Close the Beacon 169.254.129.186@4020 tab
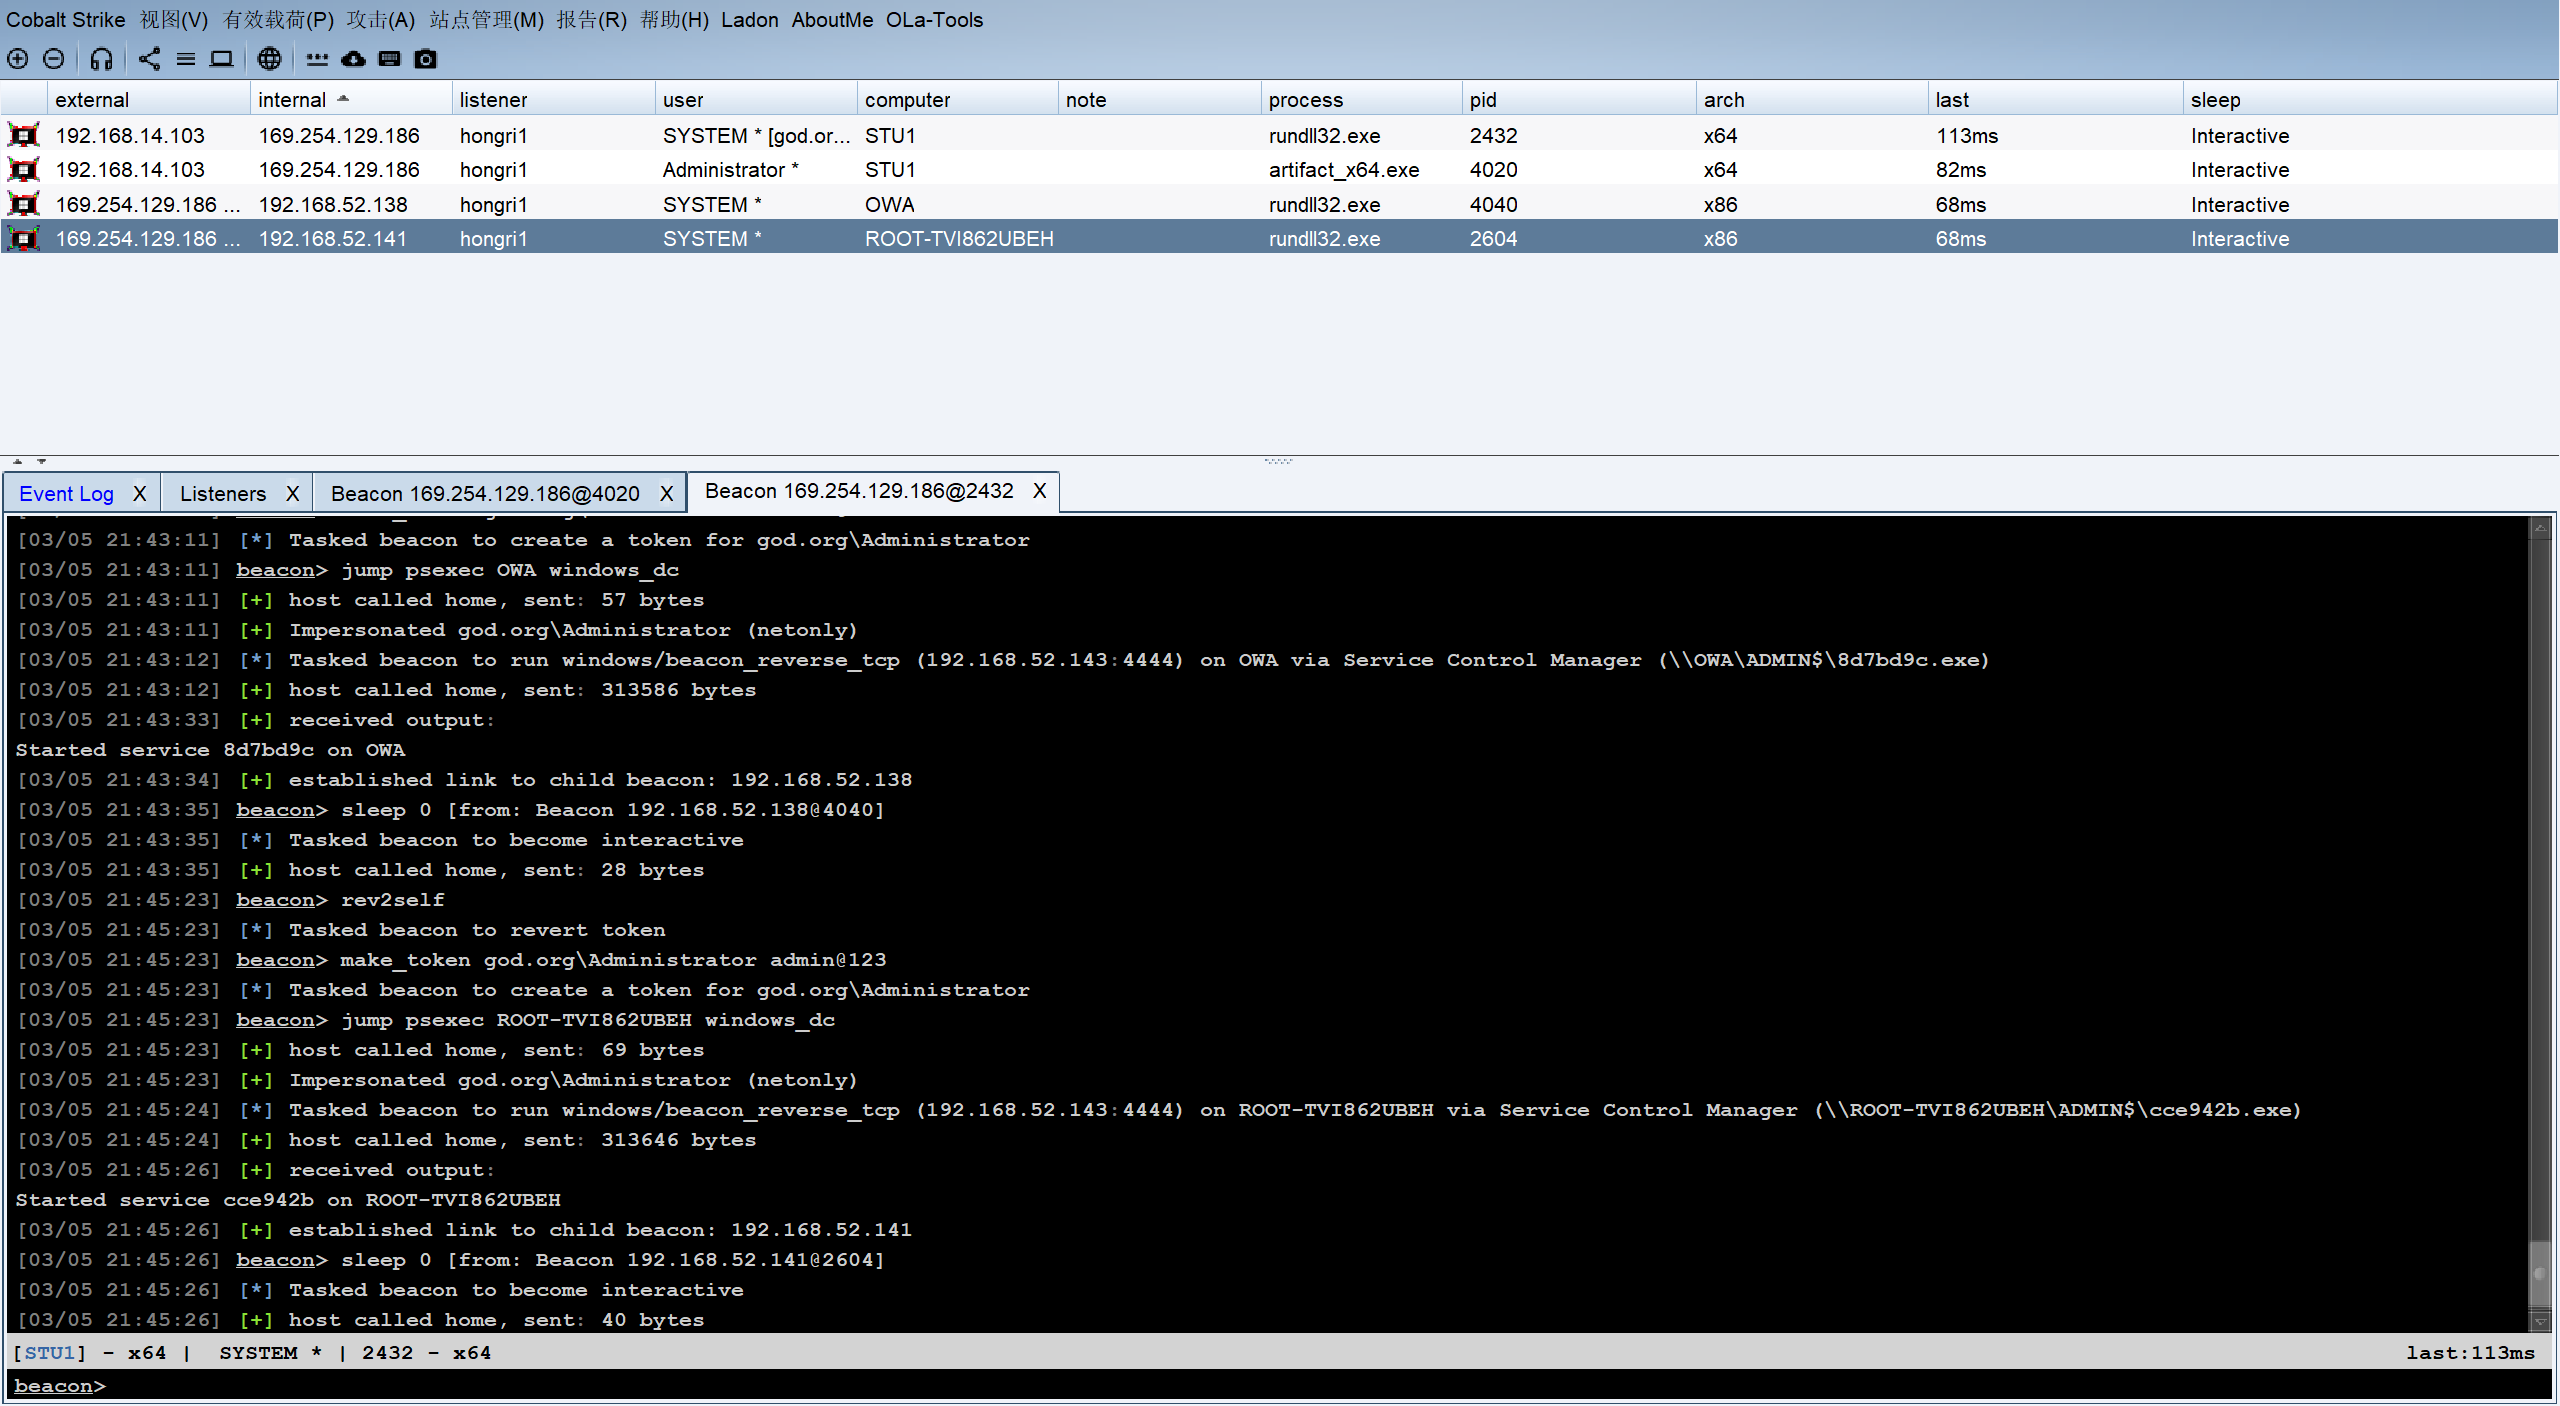The height and width of the screenshot is (1406, 2560). click(666, 494)
